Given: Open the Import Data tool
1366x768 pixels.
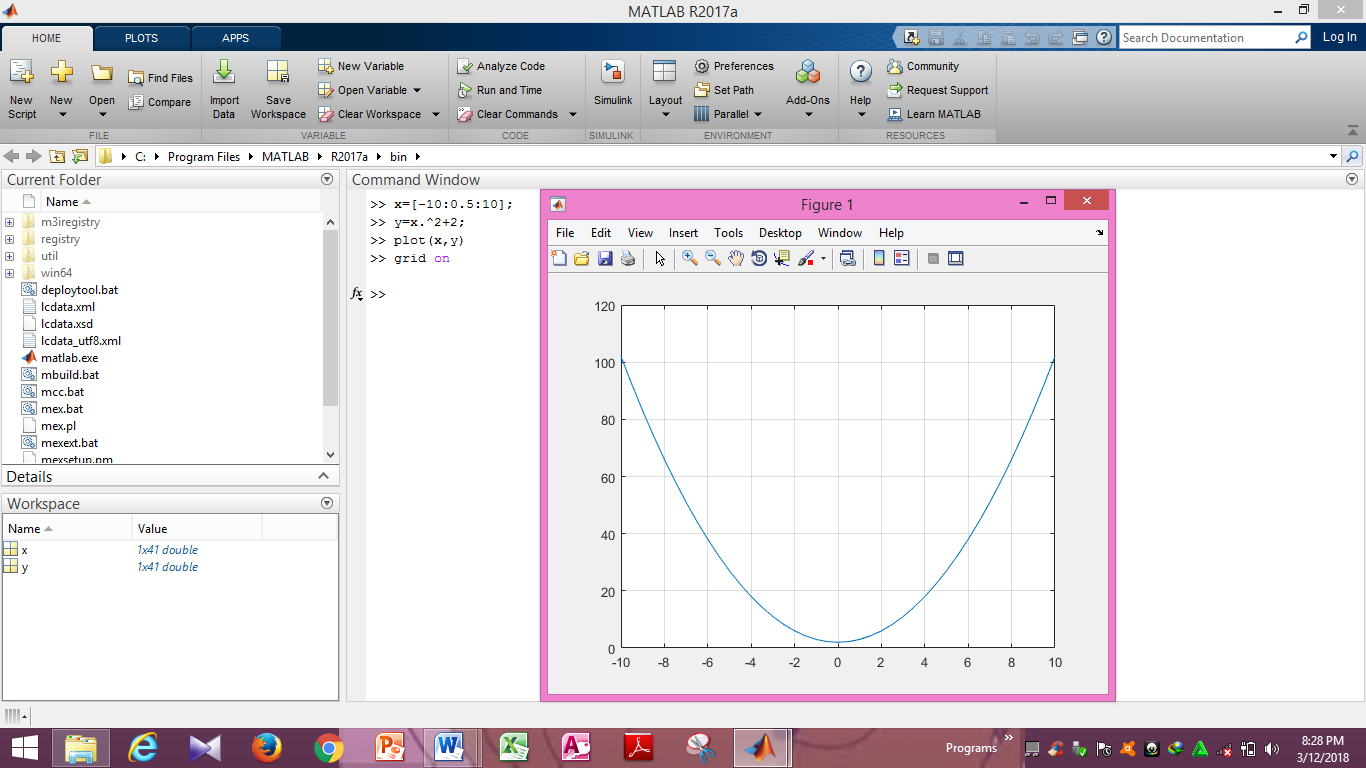Looking at the screenshot, I should coord(224,88).
